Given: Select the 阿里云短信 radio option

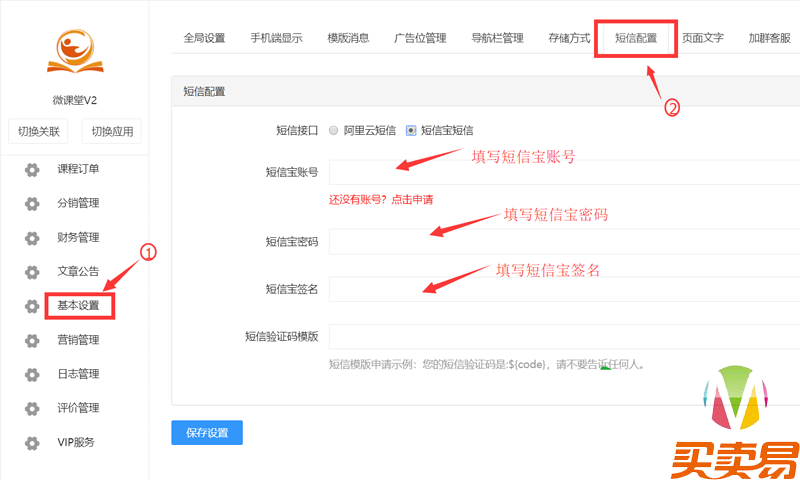Looking at the screenshot, I should 333,130.
